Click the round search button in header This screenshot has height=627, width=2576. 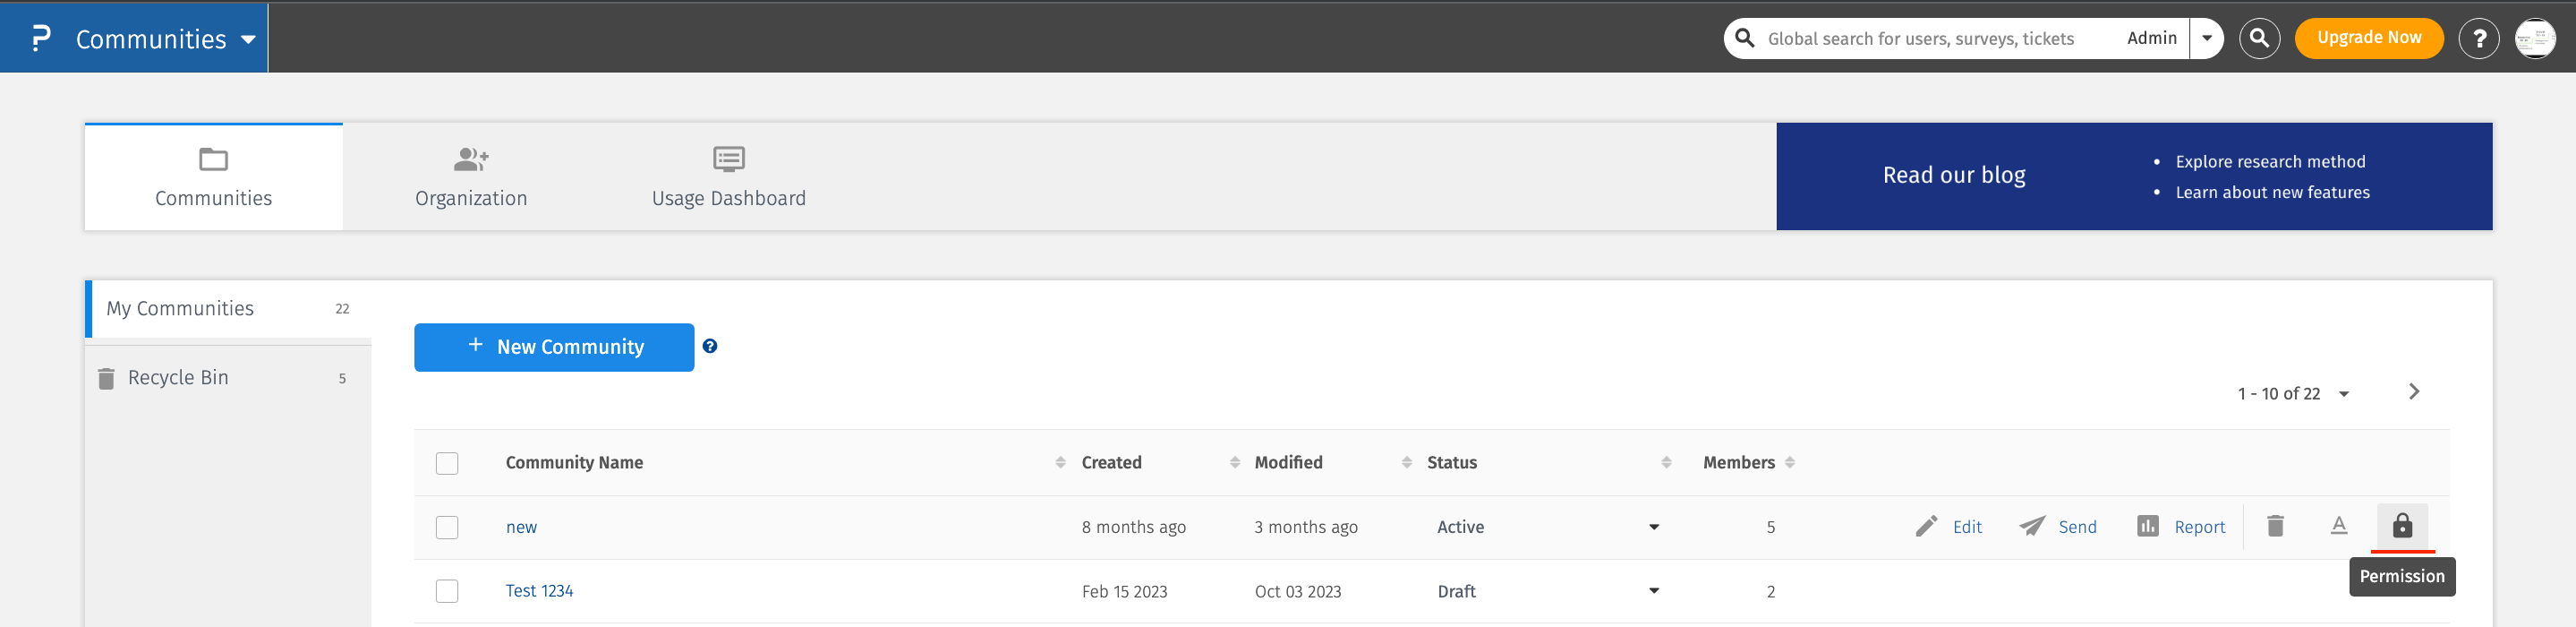2259,39
